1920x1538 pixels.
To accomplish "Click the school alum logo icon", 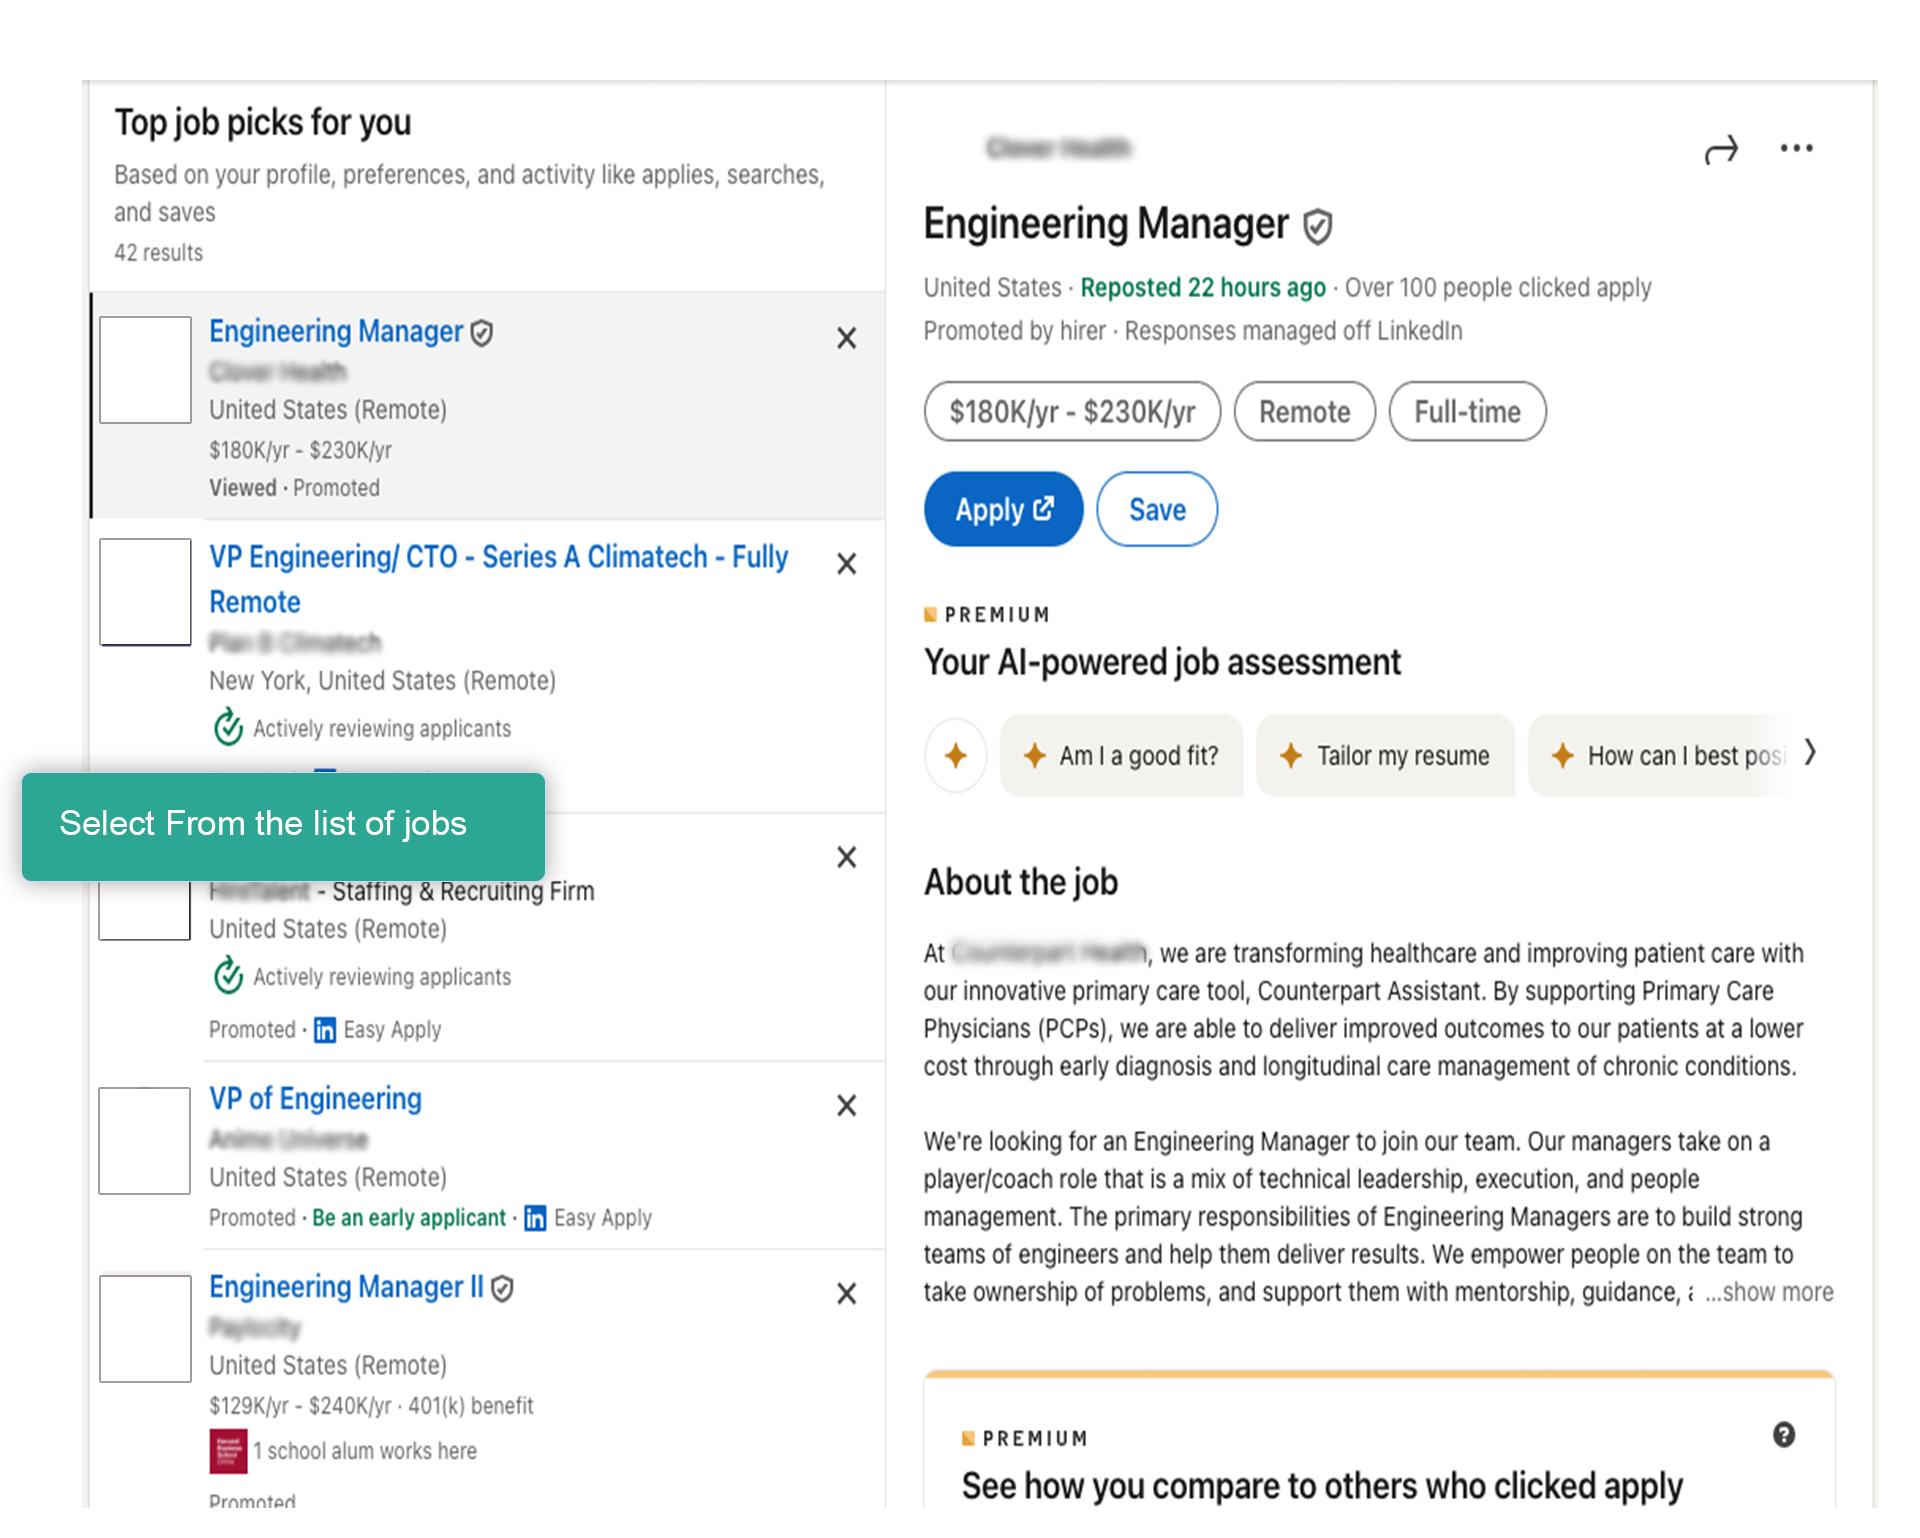I will coord(228,1451).
